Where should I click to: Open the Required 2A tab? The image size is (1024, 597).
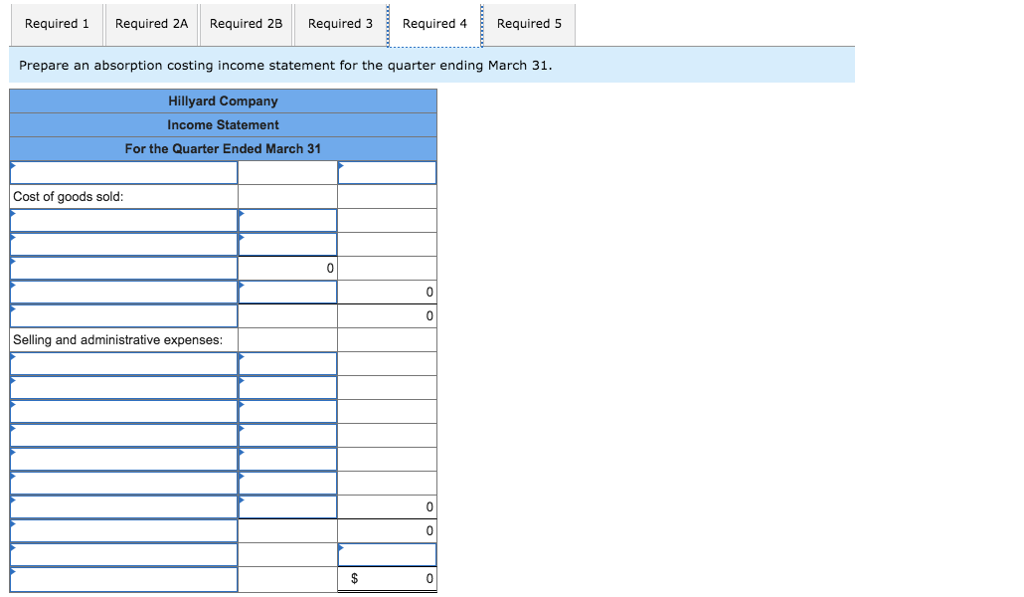click(151, 24)
